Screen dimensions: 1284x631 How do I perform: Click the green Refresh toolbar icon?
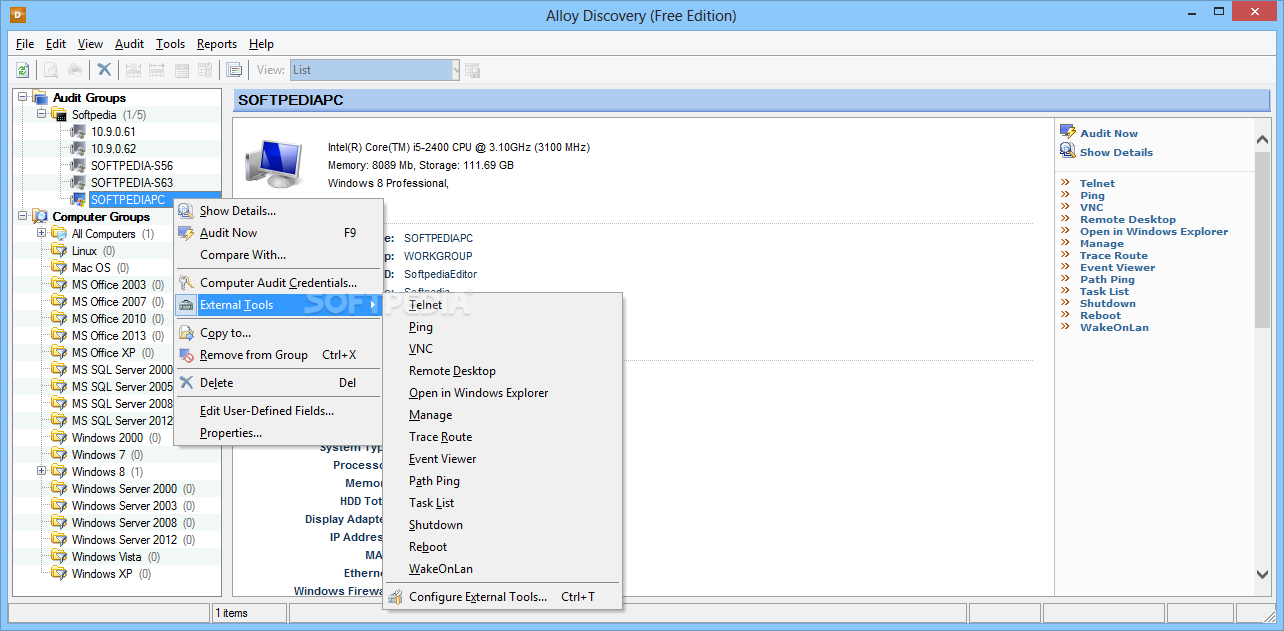click(x=23, y=70)
